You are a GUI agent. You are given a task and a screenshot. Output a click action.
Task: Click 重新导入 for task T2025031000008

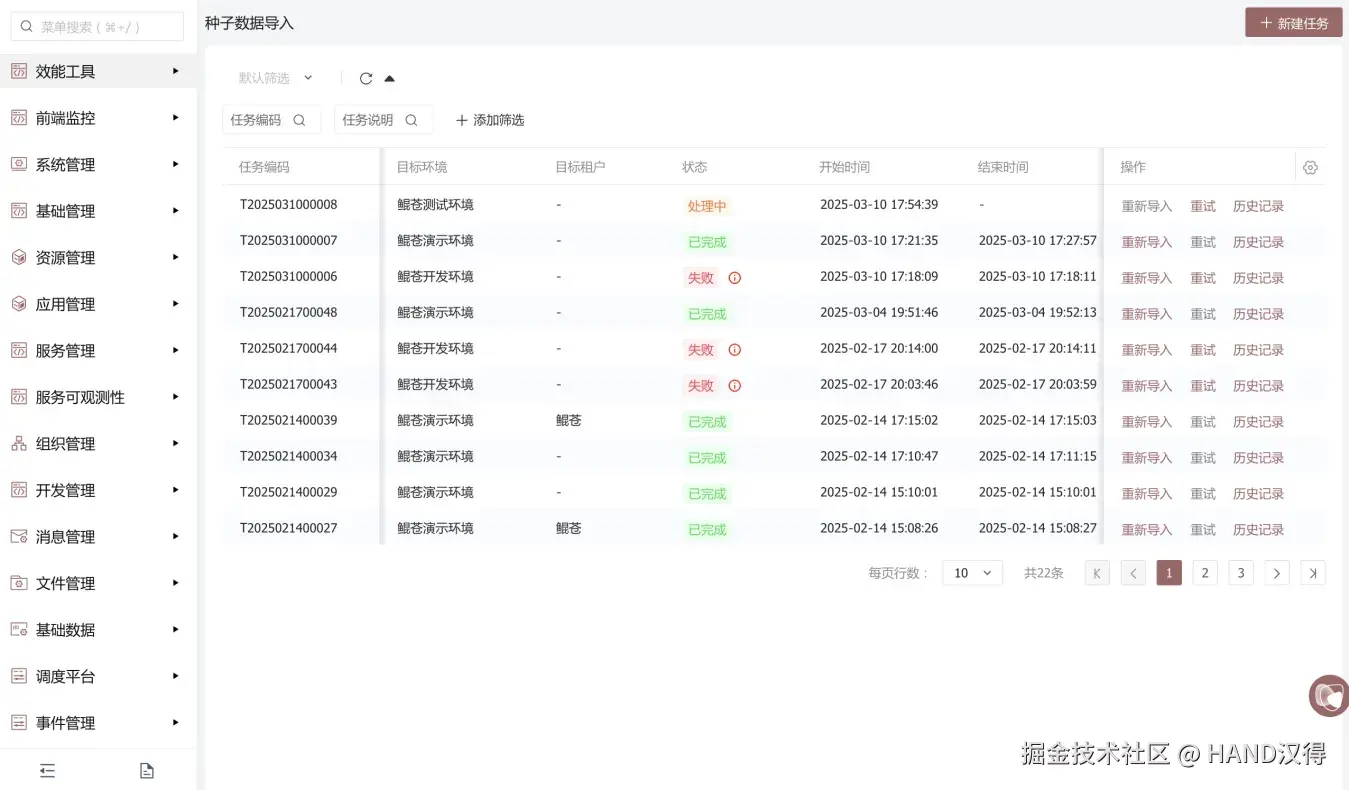[1146, 206]
